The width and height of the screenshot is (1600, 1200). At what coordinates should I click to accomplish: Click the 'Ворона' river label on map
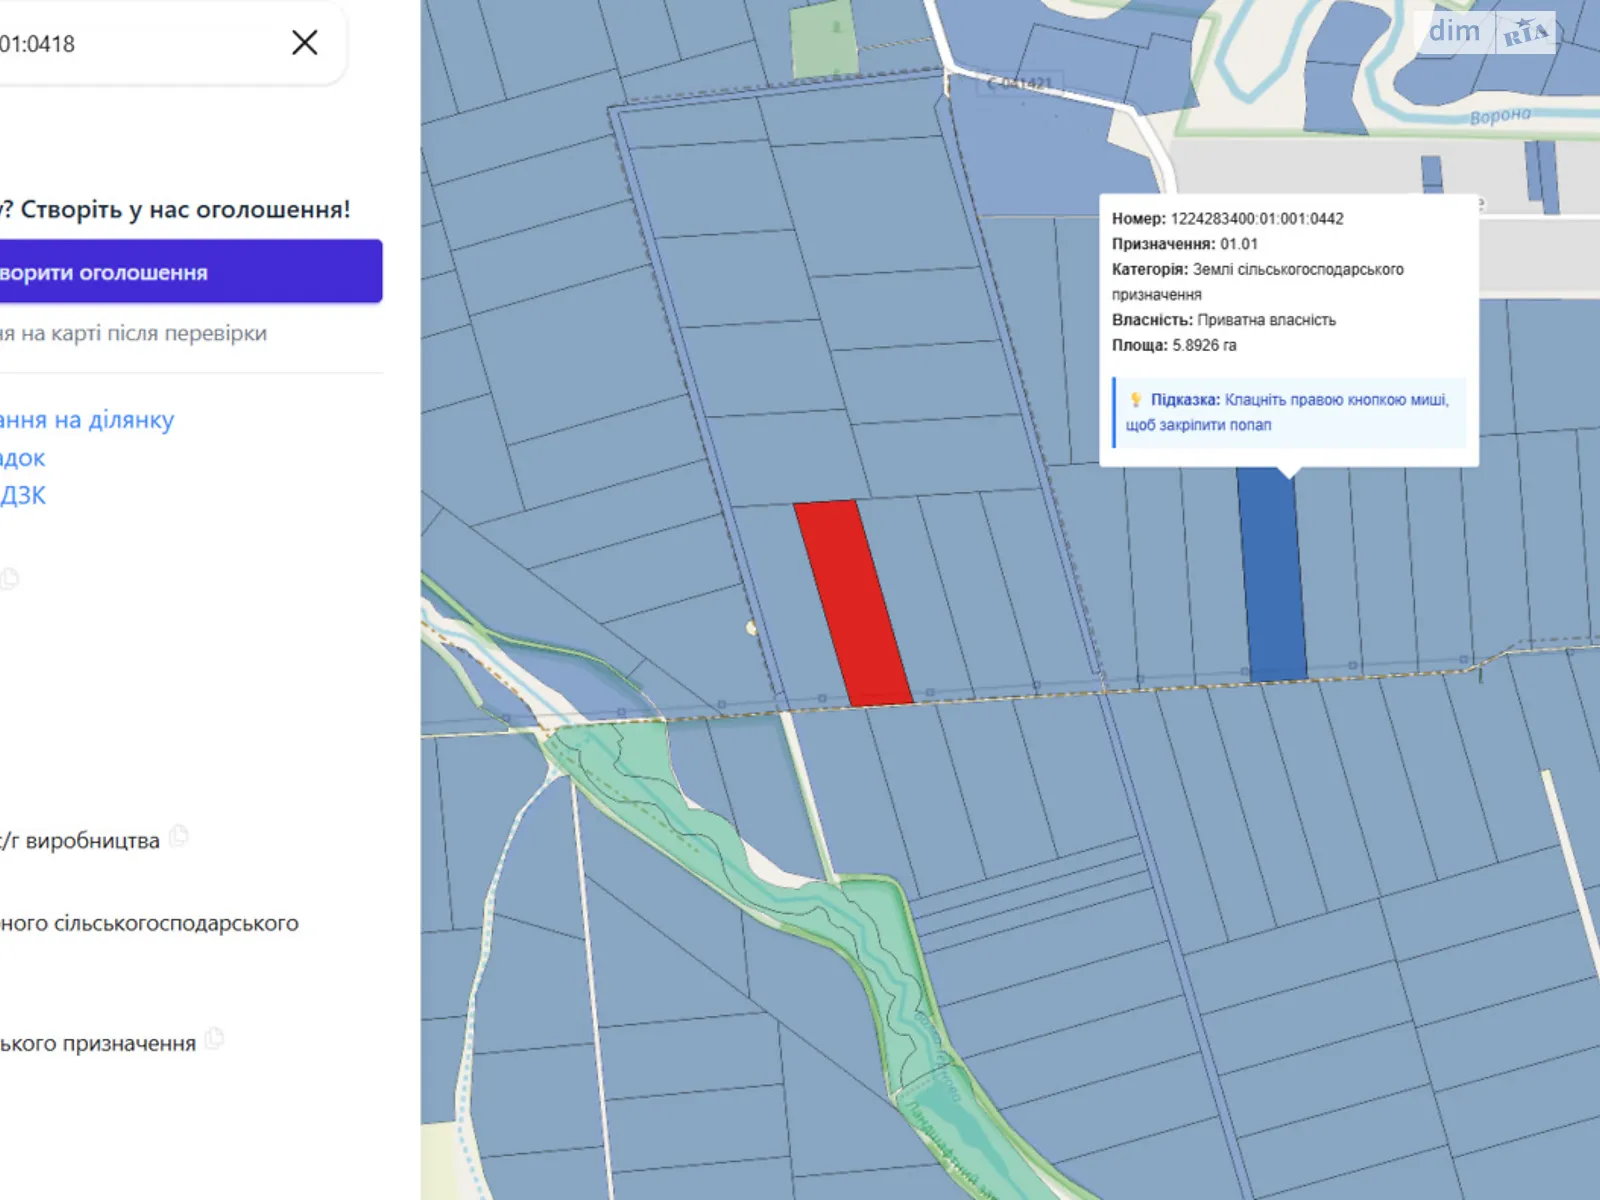(1499, 116)
